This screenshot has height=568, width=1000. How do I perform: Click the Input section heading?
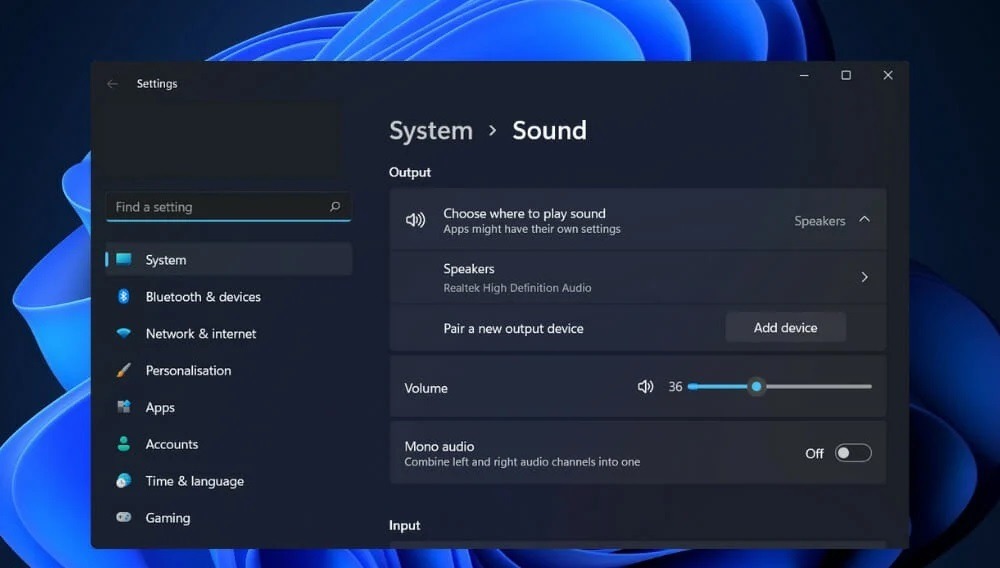pyautogui.click(x=404, y=525)
